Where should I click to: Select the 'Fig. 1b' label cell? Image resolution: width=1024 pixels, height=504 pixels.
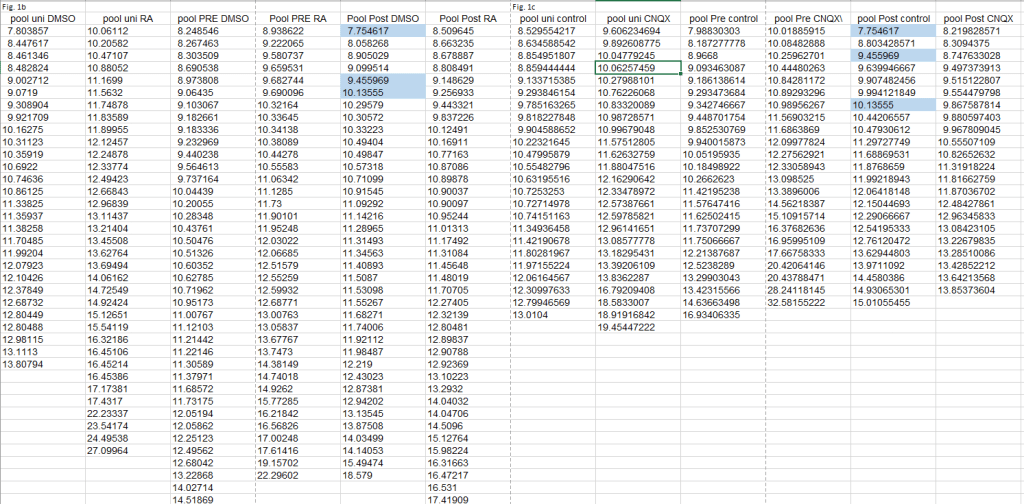point(14,7)
